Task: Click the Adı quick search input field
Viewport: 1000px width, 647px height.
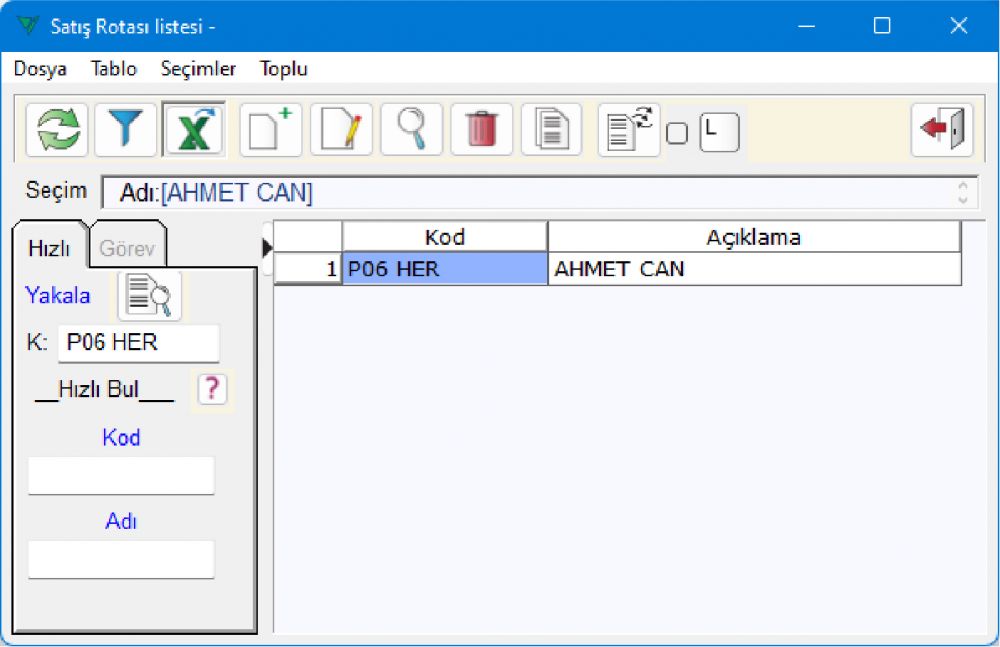Action: point(121,559)
